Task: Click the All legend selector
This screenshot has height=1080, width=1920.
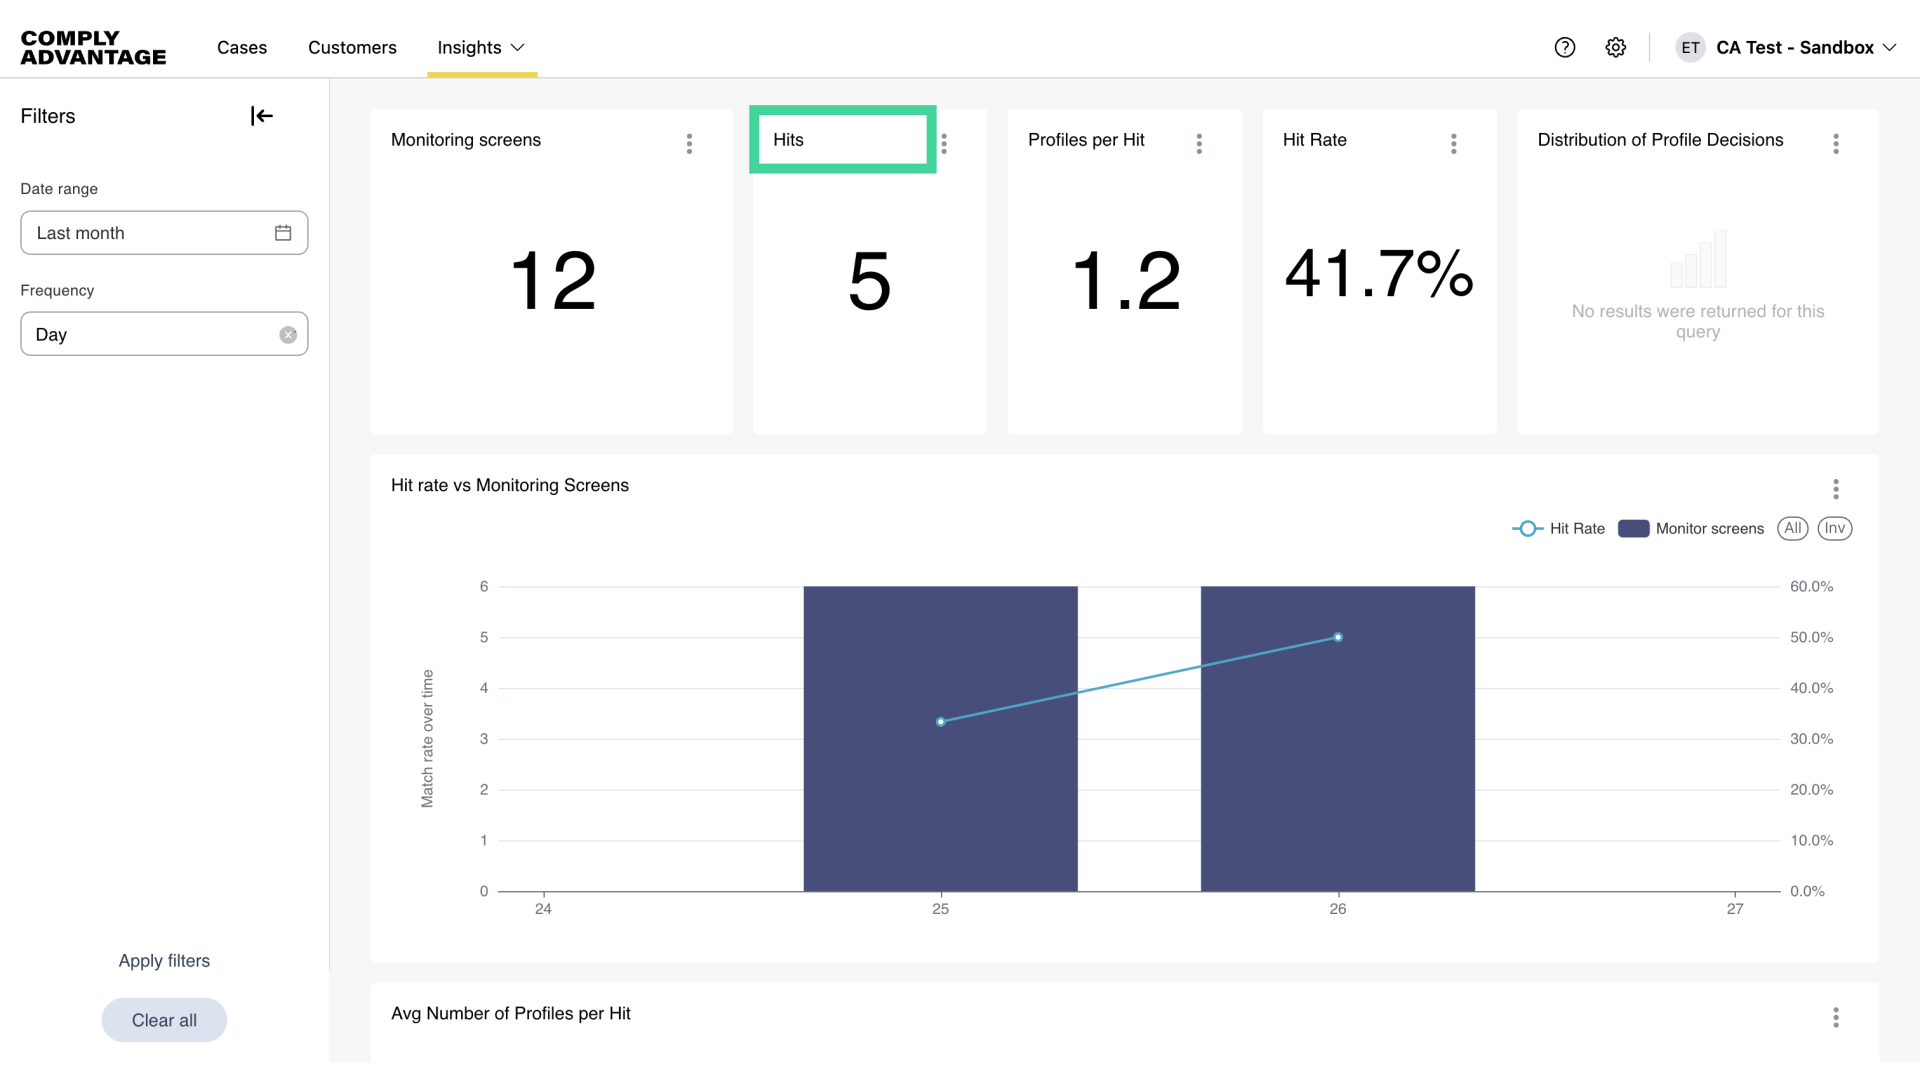Action: pos(1792,528)
